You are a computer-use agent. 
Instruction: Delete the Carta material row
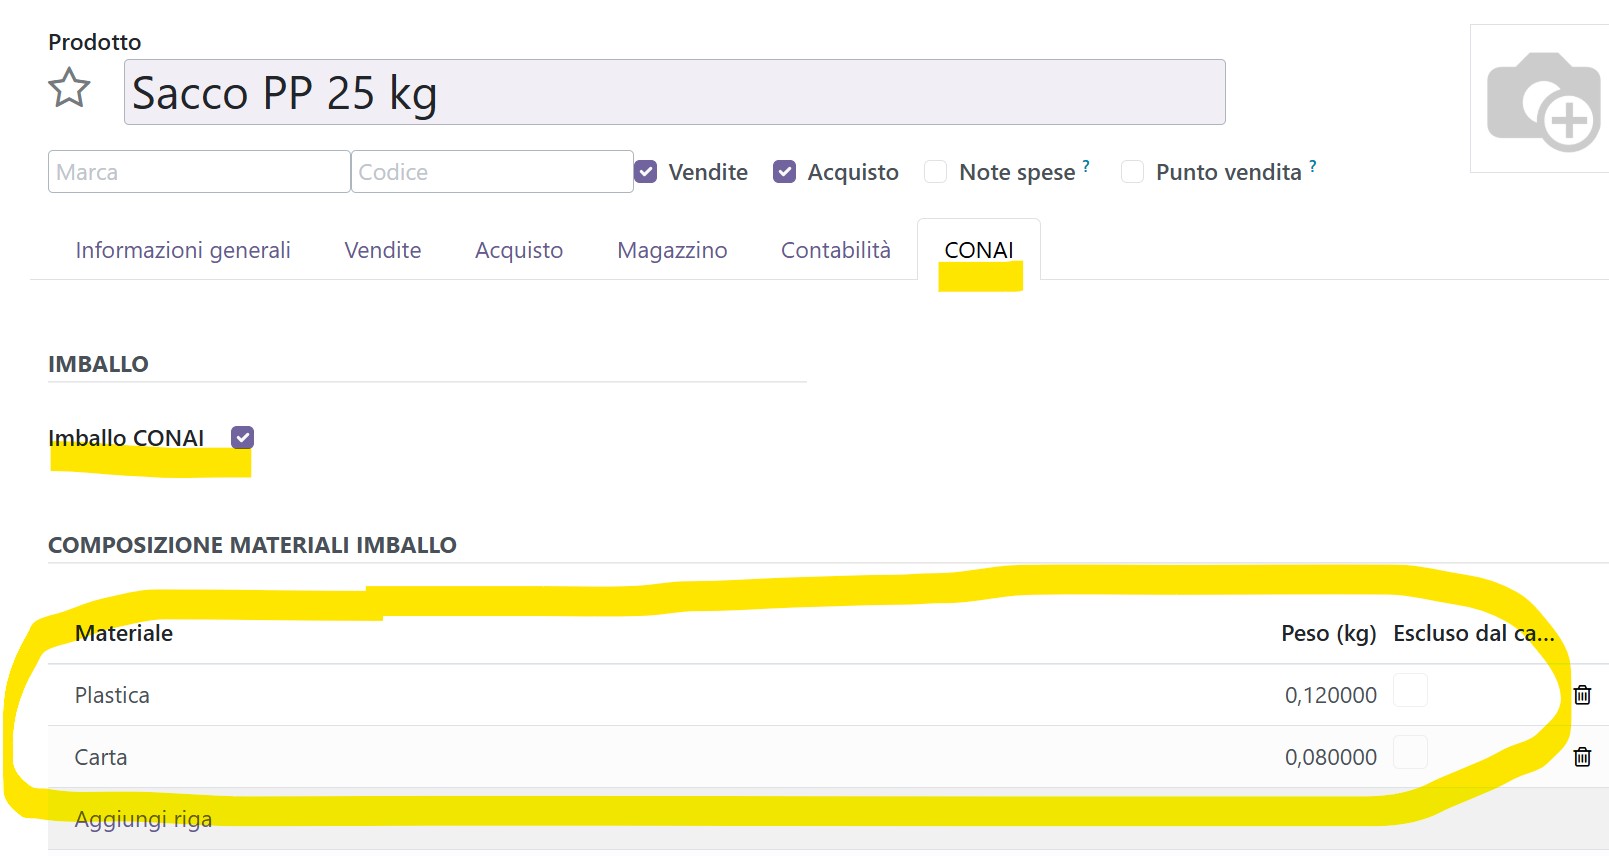pos(1582,757)
